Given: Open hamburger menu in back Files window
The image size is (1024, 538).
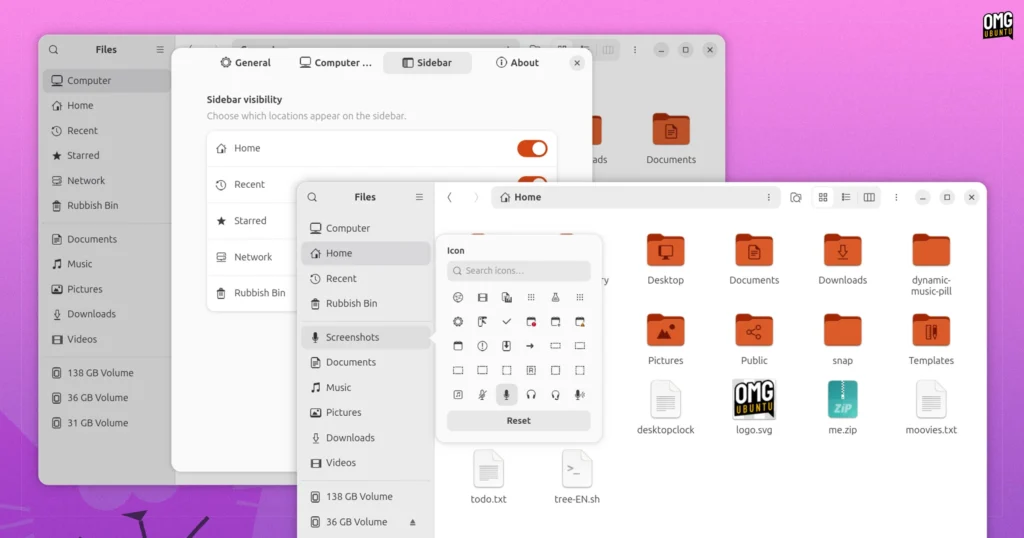Looking at the screenshot, I should point(160,50).
